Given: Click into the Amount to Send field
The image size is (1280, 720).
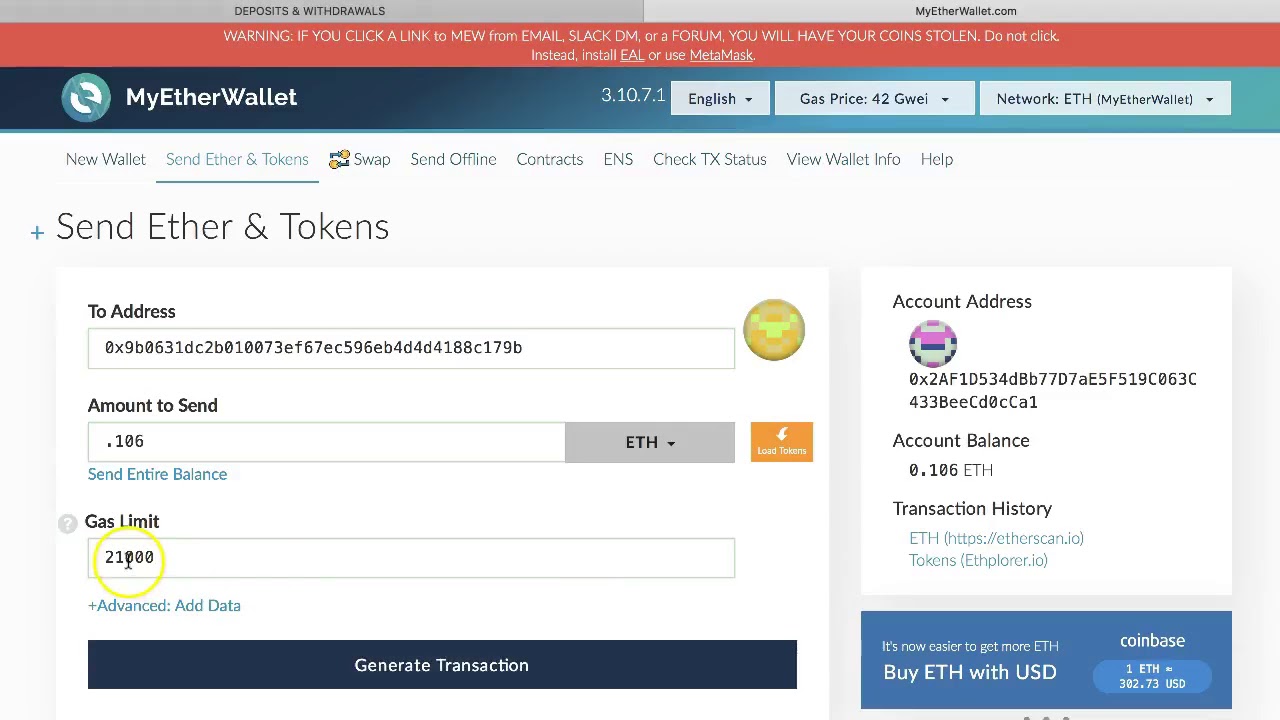Looking at the screenshot, I should 326,443.
